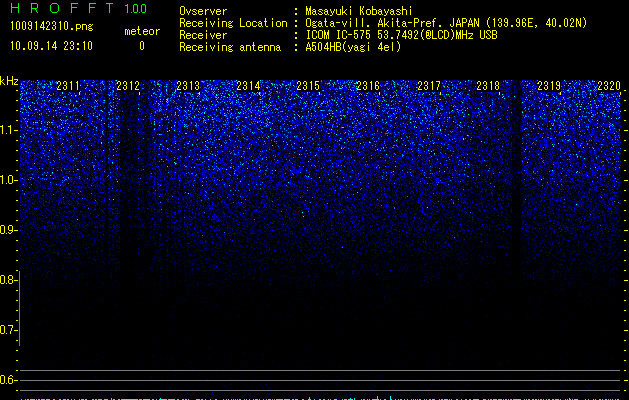Click the kHz axis unit label

pos(9,81)
